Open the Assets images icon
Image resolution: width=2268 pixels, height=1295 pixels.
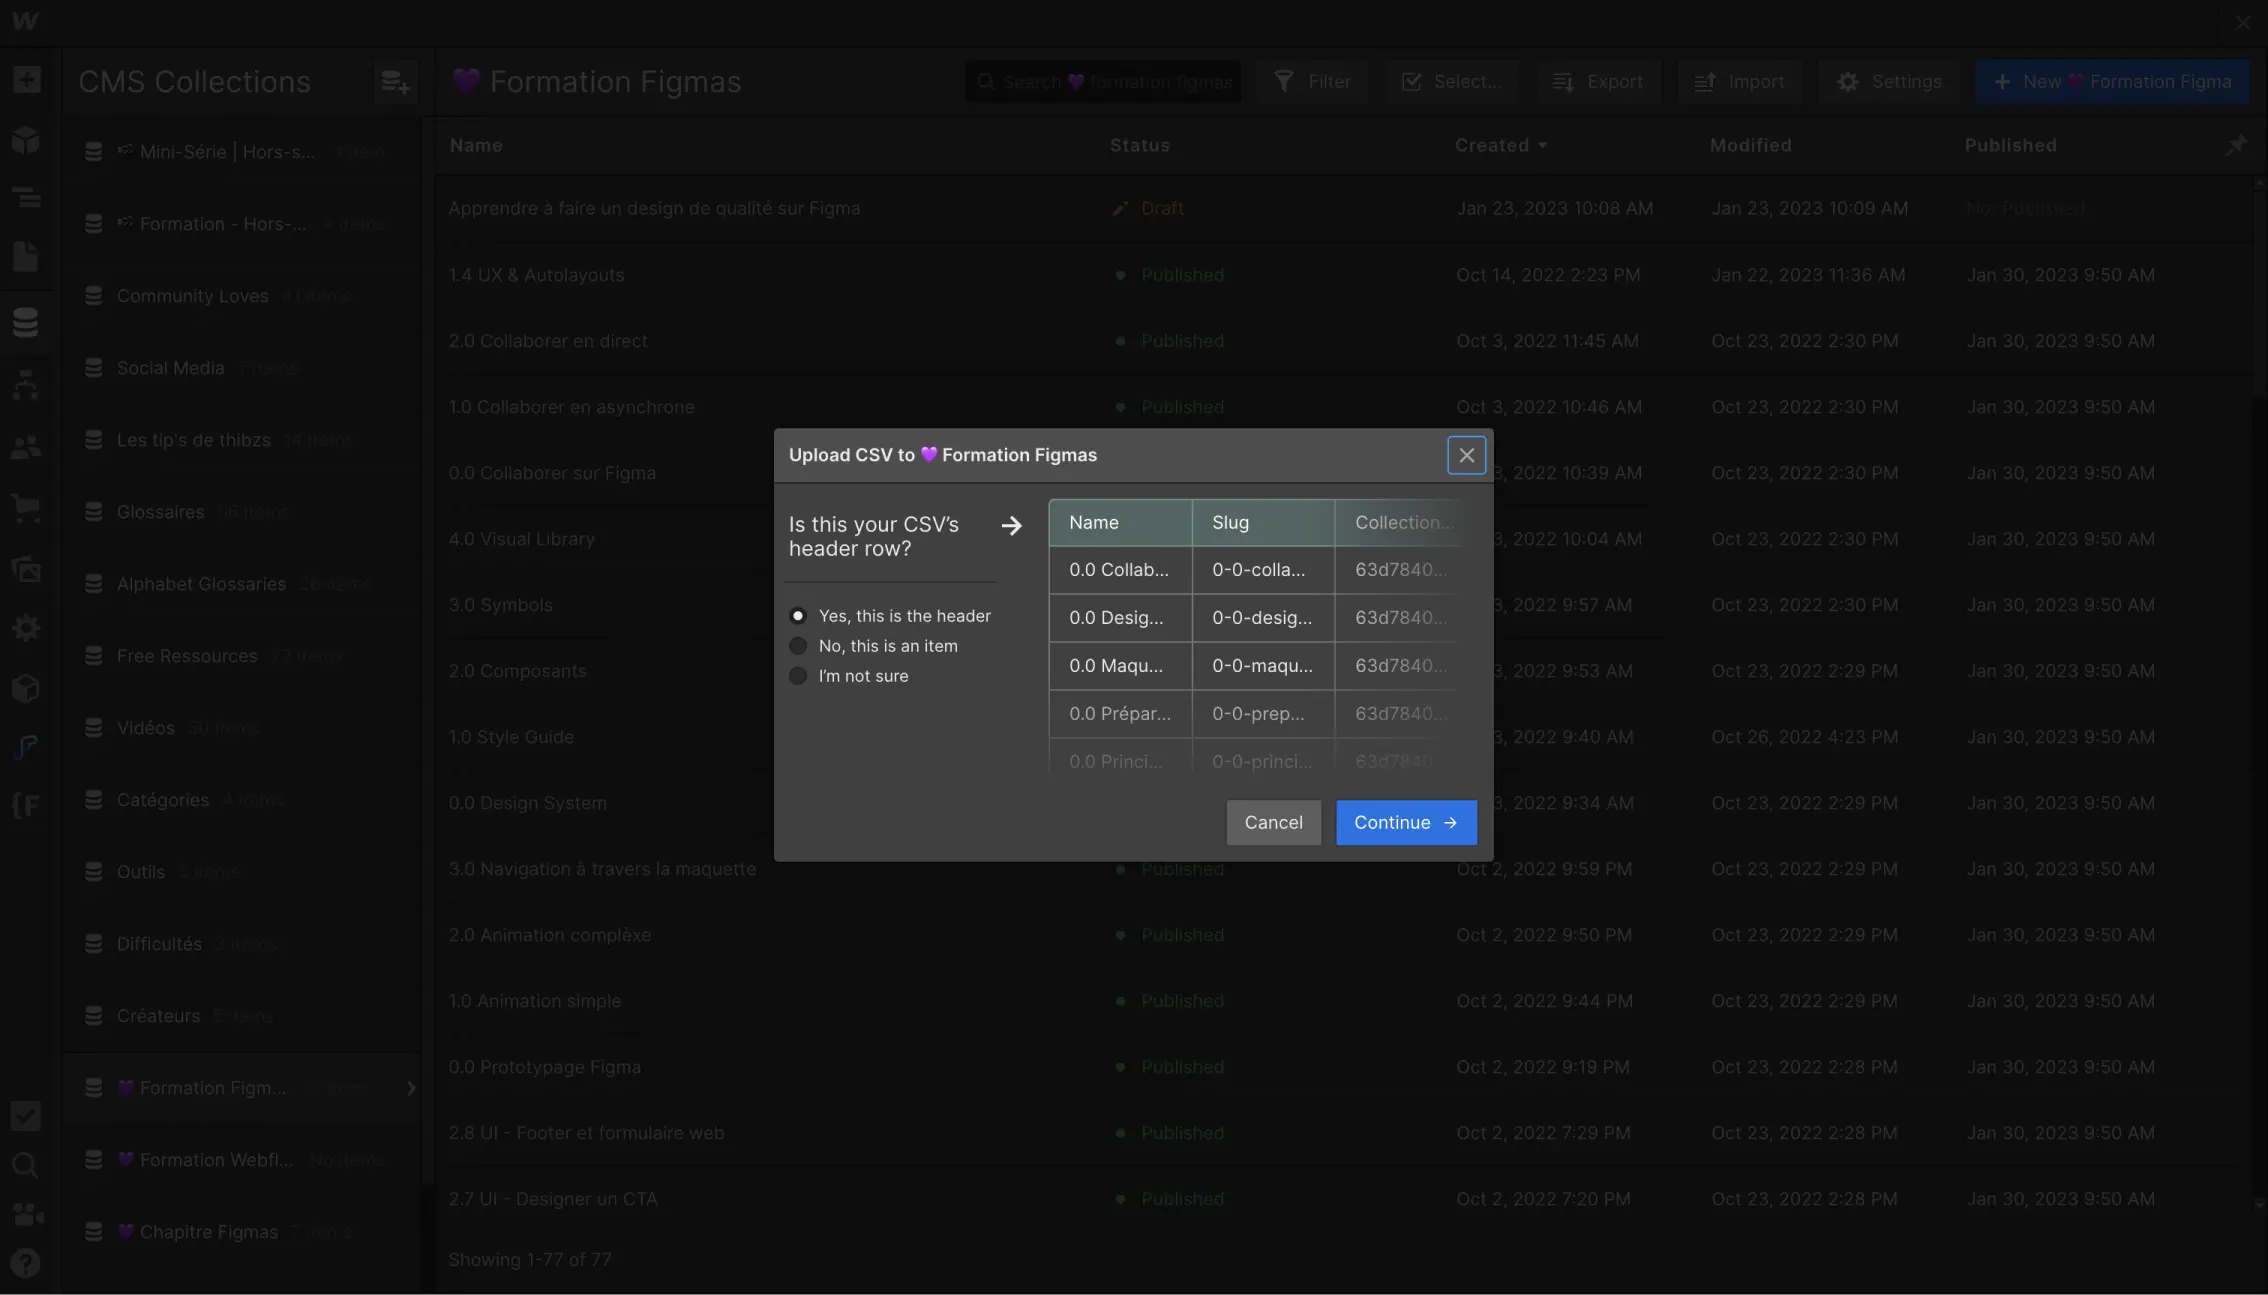[x=26, y=569]
